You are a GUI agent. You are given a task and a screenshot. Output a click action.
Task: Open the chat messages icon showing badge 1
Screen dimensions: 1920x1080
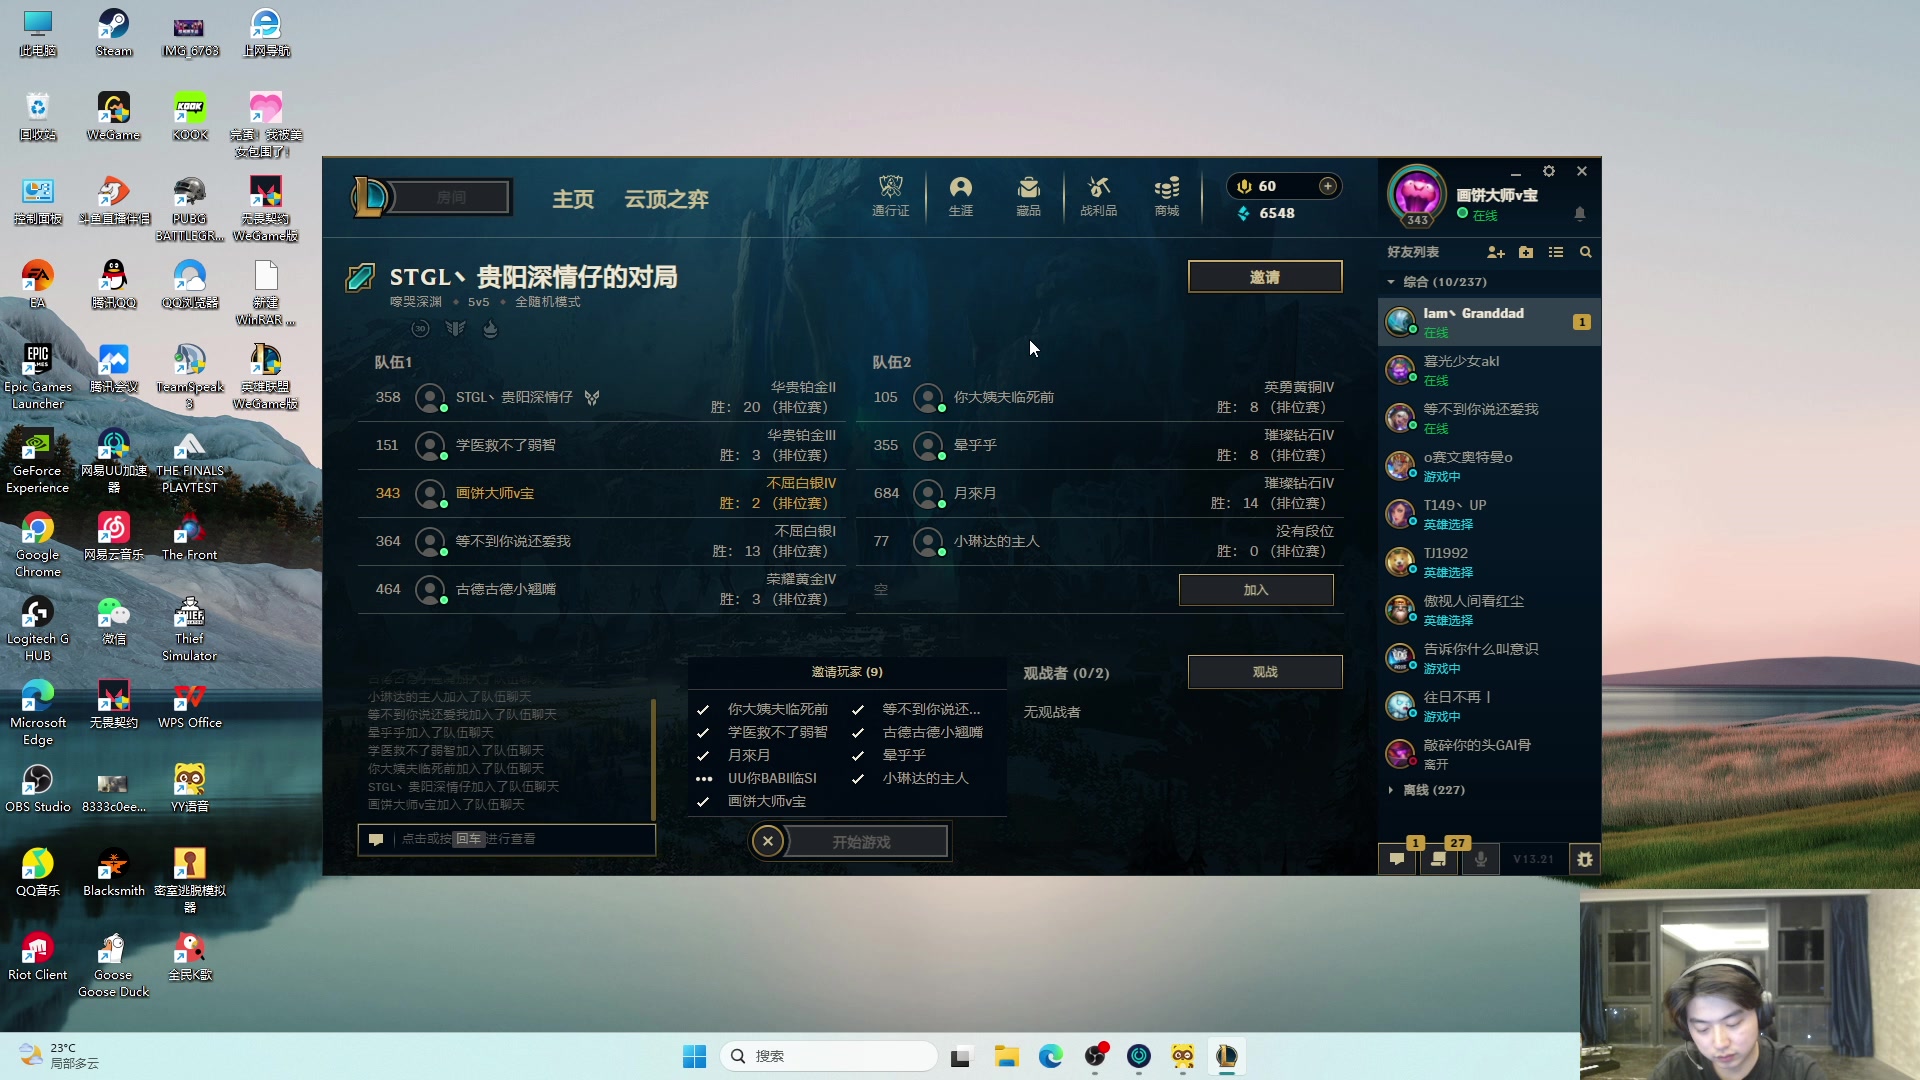tap(1397, 858)
